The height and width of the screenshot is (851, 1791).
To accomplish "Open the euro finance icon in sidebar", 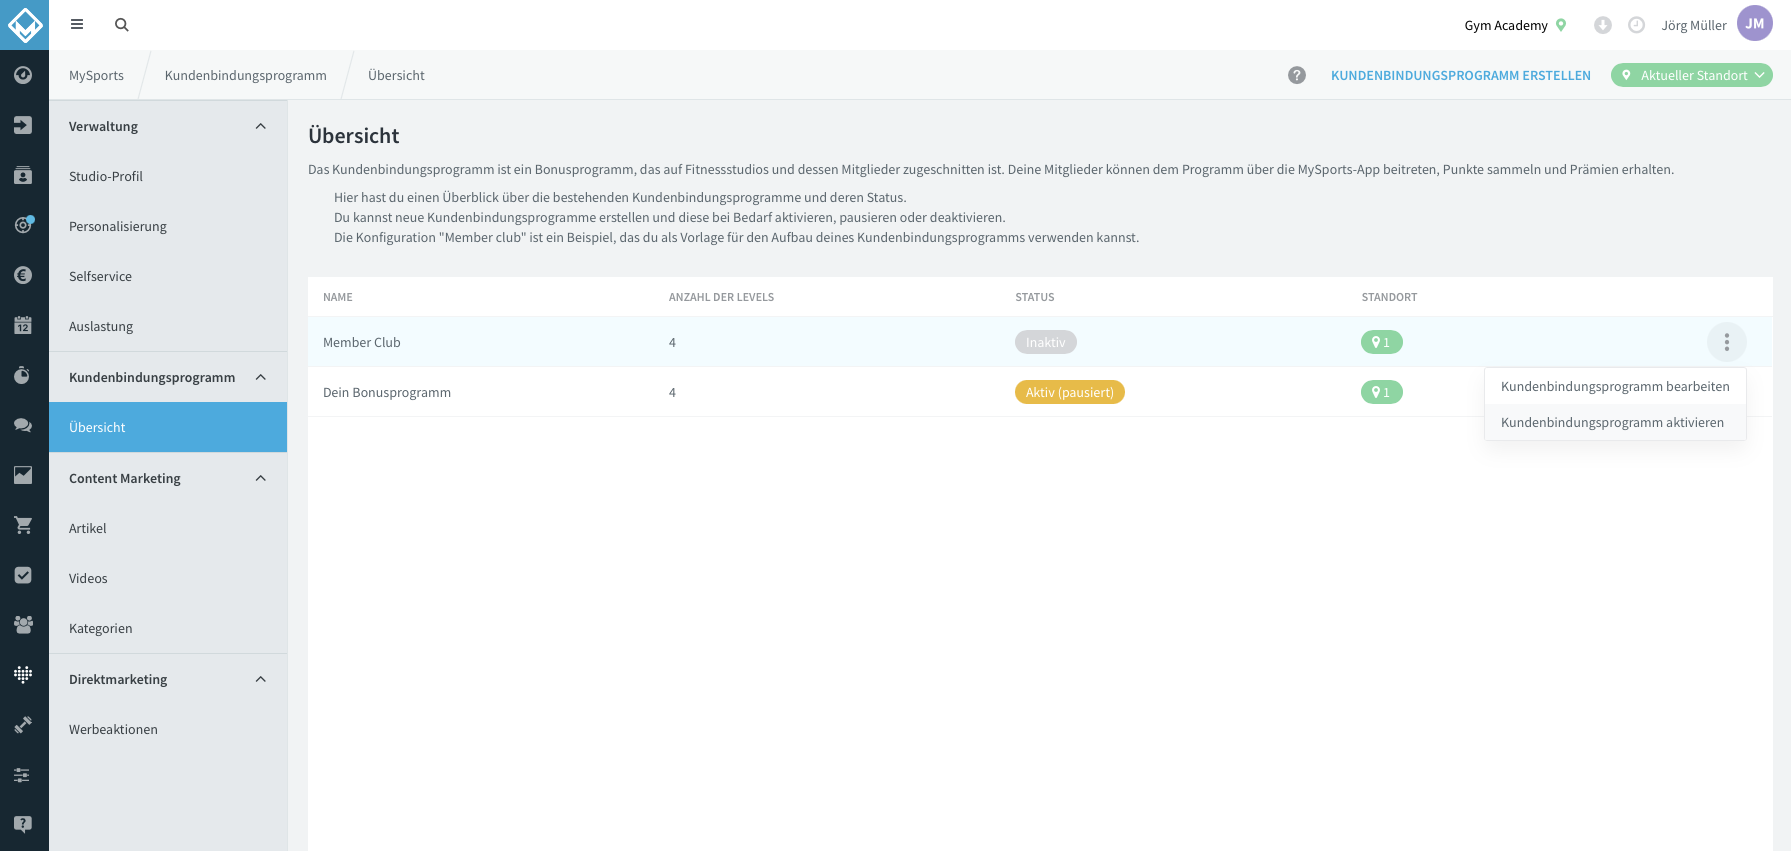I will click(23, 275).
